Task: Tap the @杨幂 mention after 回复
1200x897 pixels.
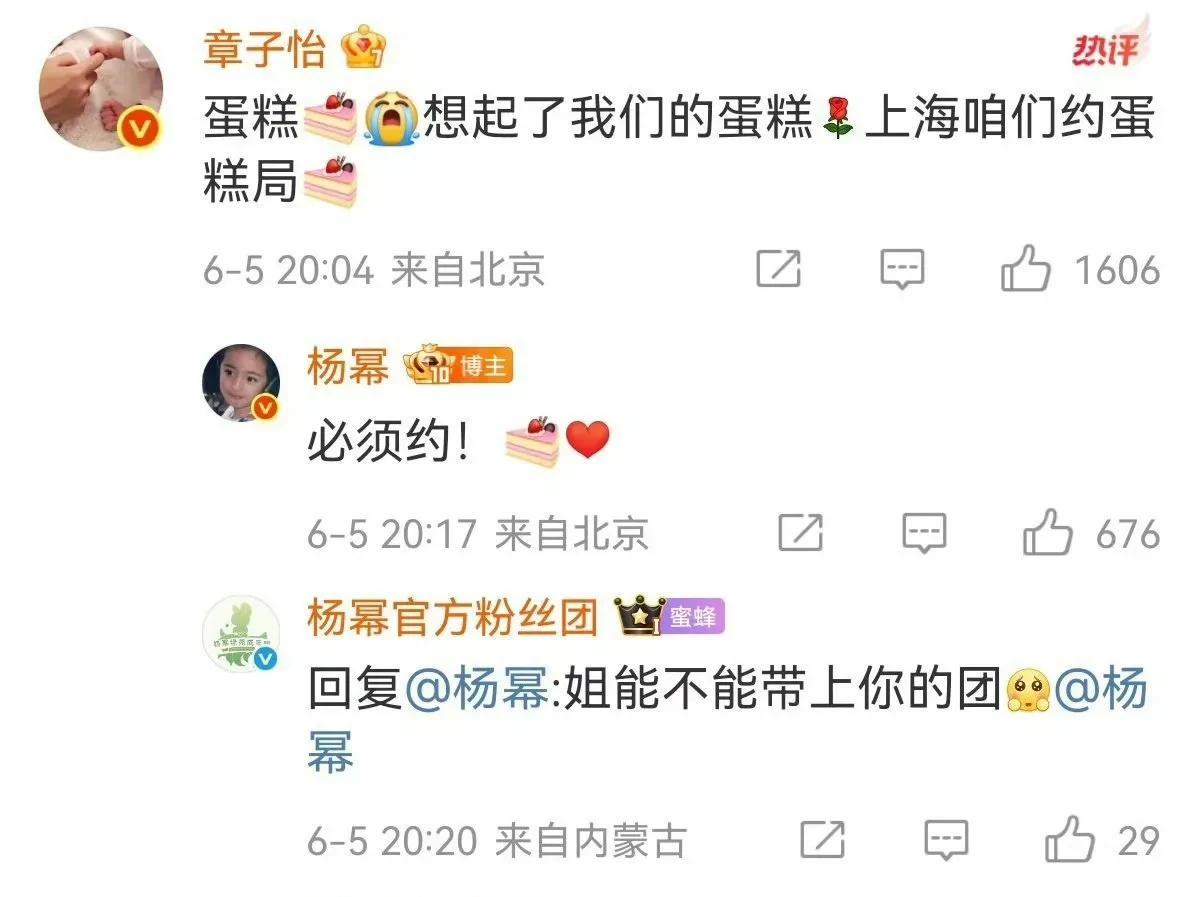Action: (x=478, y=692)
